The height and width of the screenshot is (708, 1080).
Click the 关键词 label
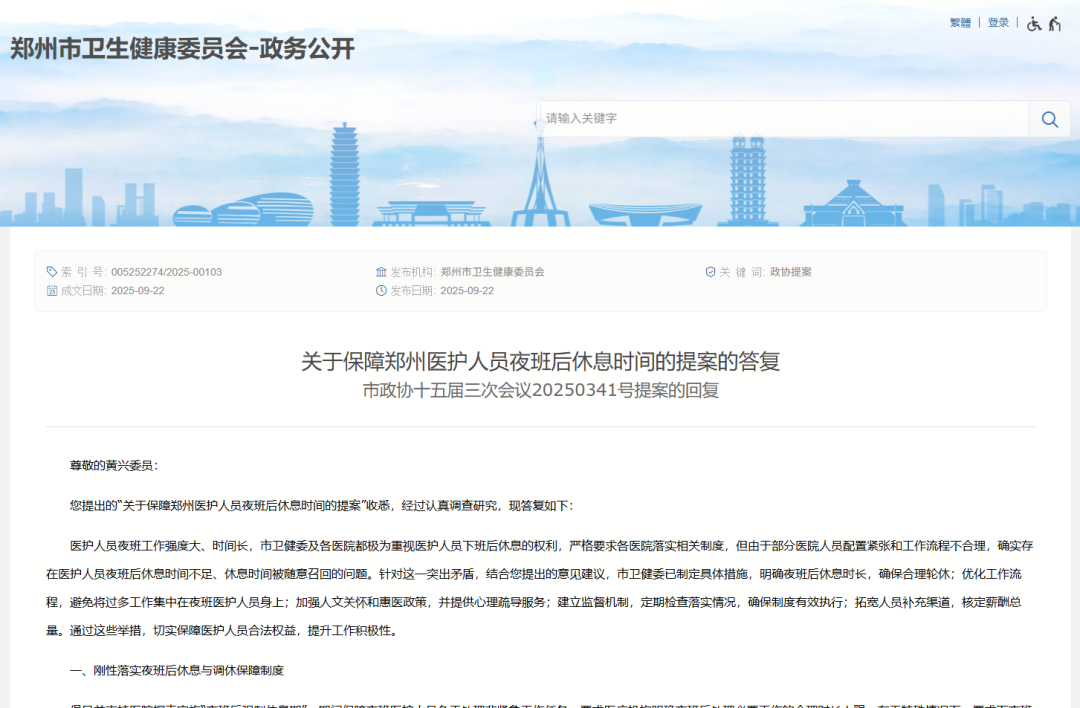pos(741,272)
